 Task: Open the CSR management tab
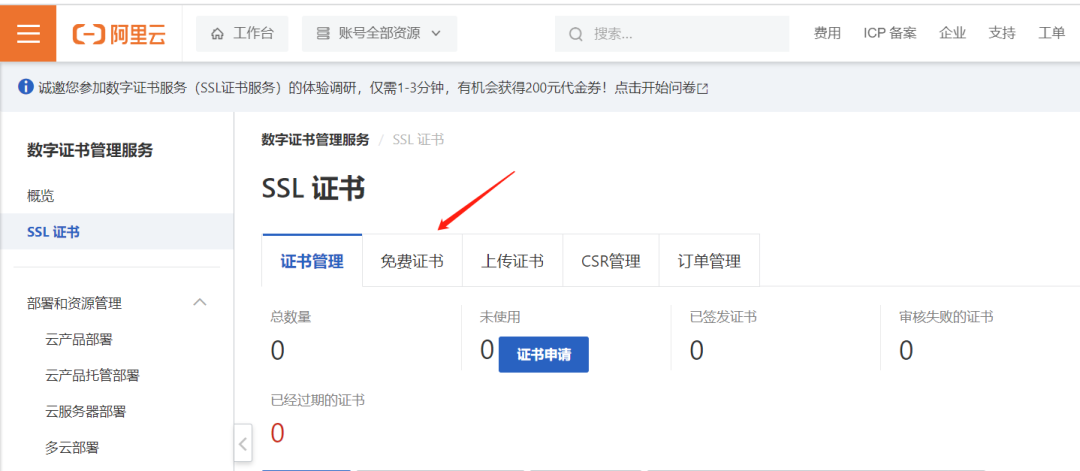[610, 261]
